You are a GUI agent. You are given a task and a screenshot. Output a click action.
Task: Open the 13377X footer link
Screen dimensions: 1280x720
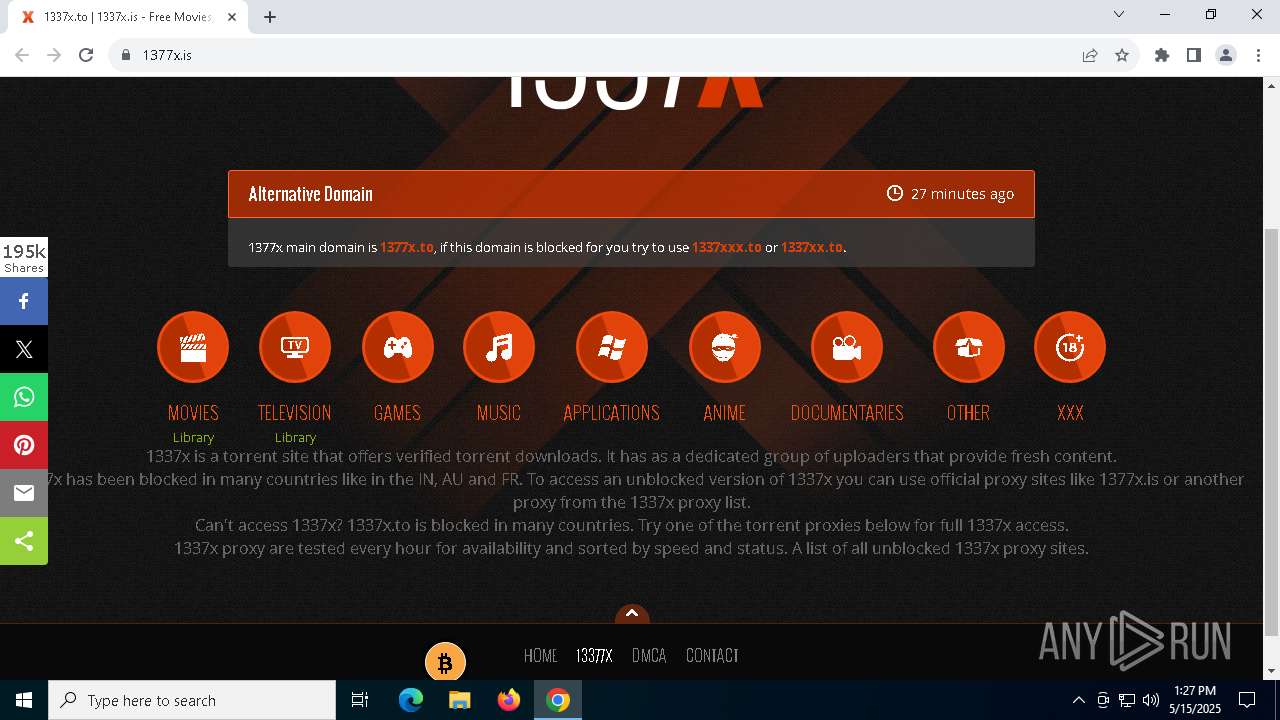click(x=594, y=656)
